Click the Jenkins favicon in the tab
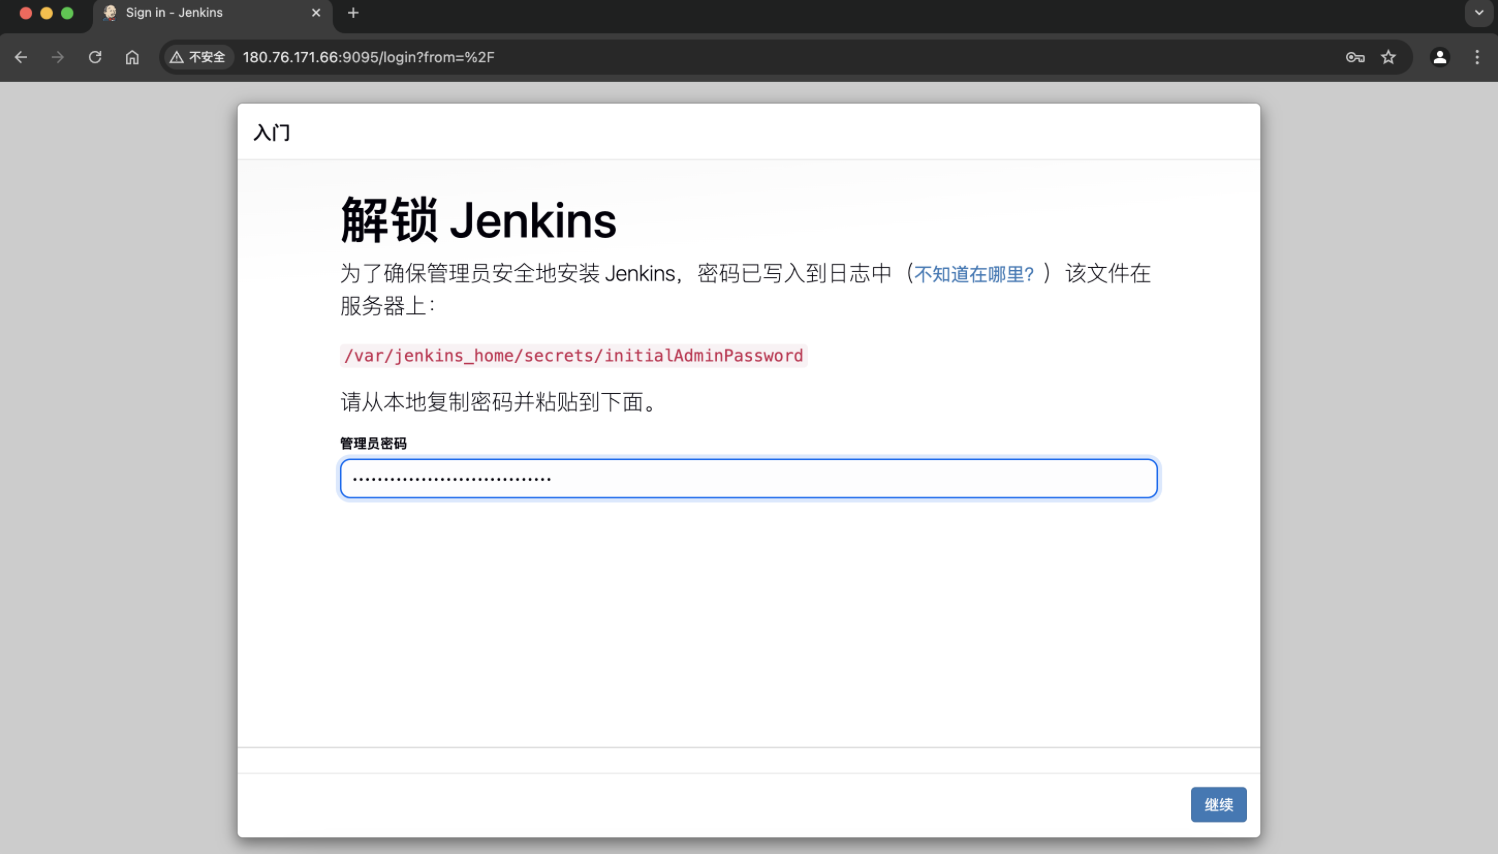 click(x=110, y=13)
